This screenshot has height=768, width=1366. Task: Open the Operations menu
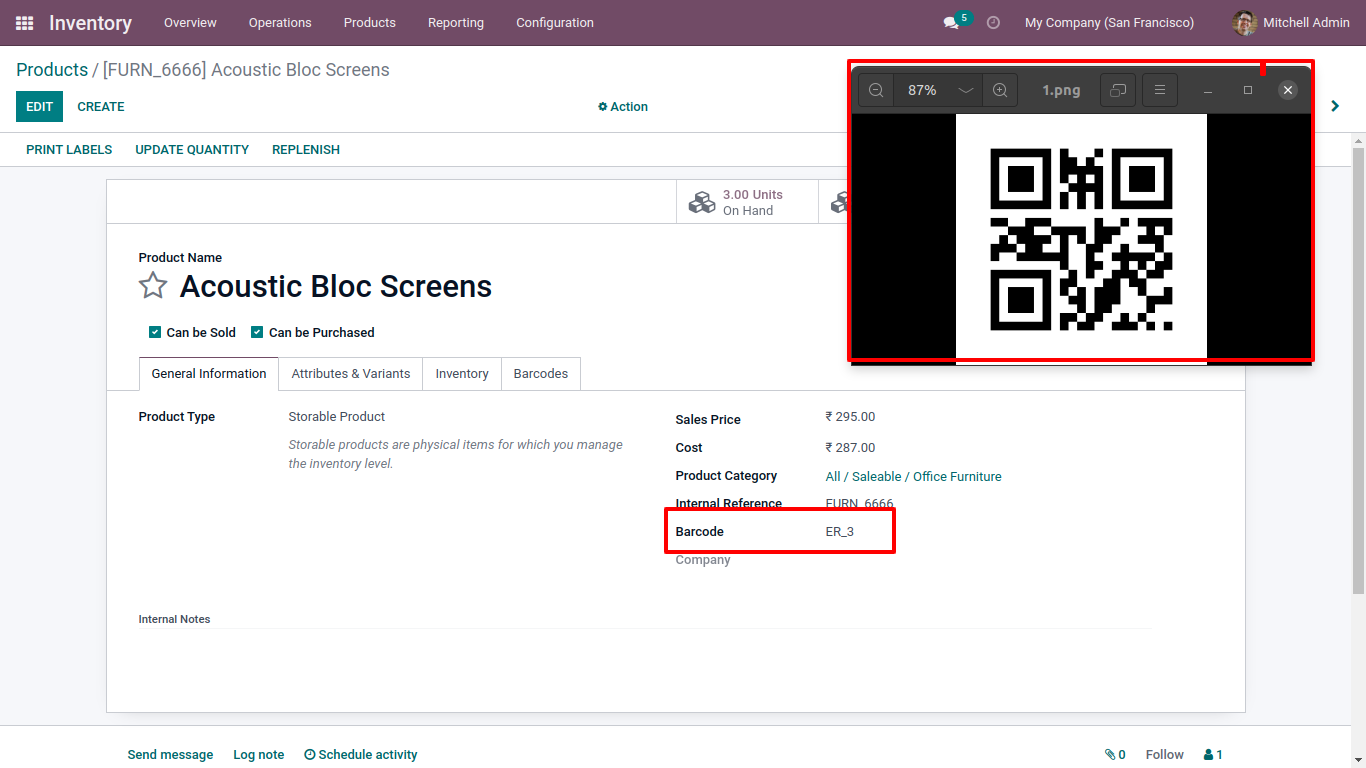click(280, 22)
